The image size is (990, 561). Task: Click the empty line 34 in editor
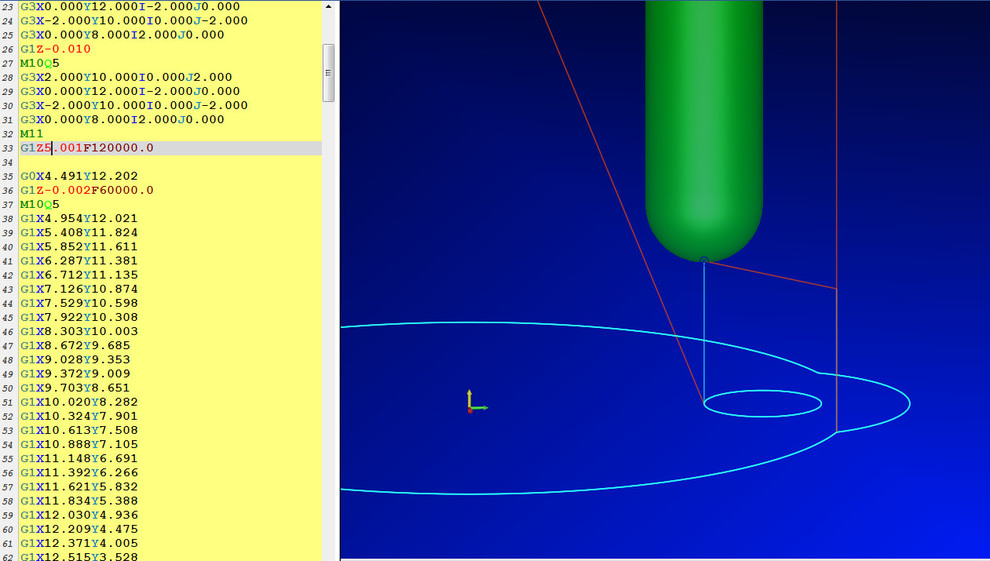coord(150,162)
